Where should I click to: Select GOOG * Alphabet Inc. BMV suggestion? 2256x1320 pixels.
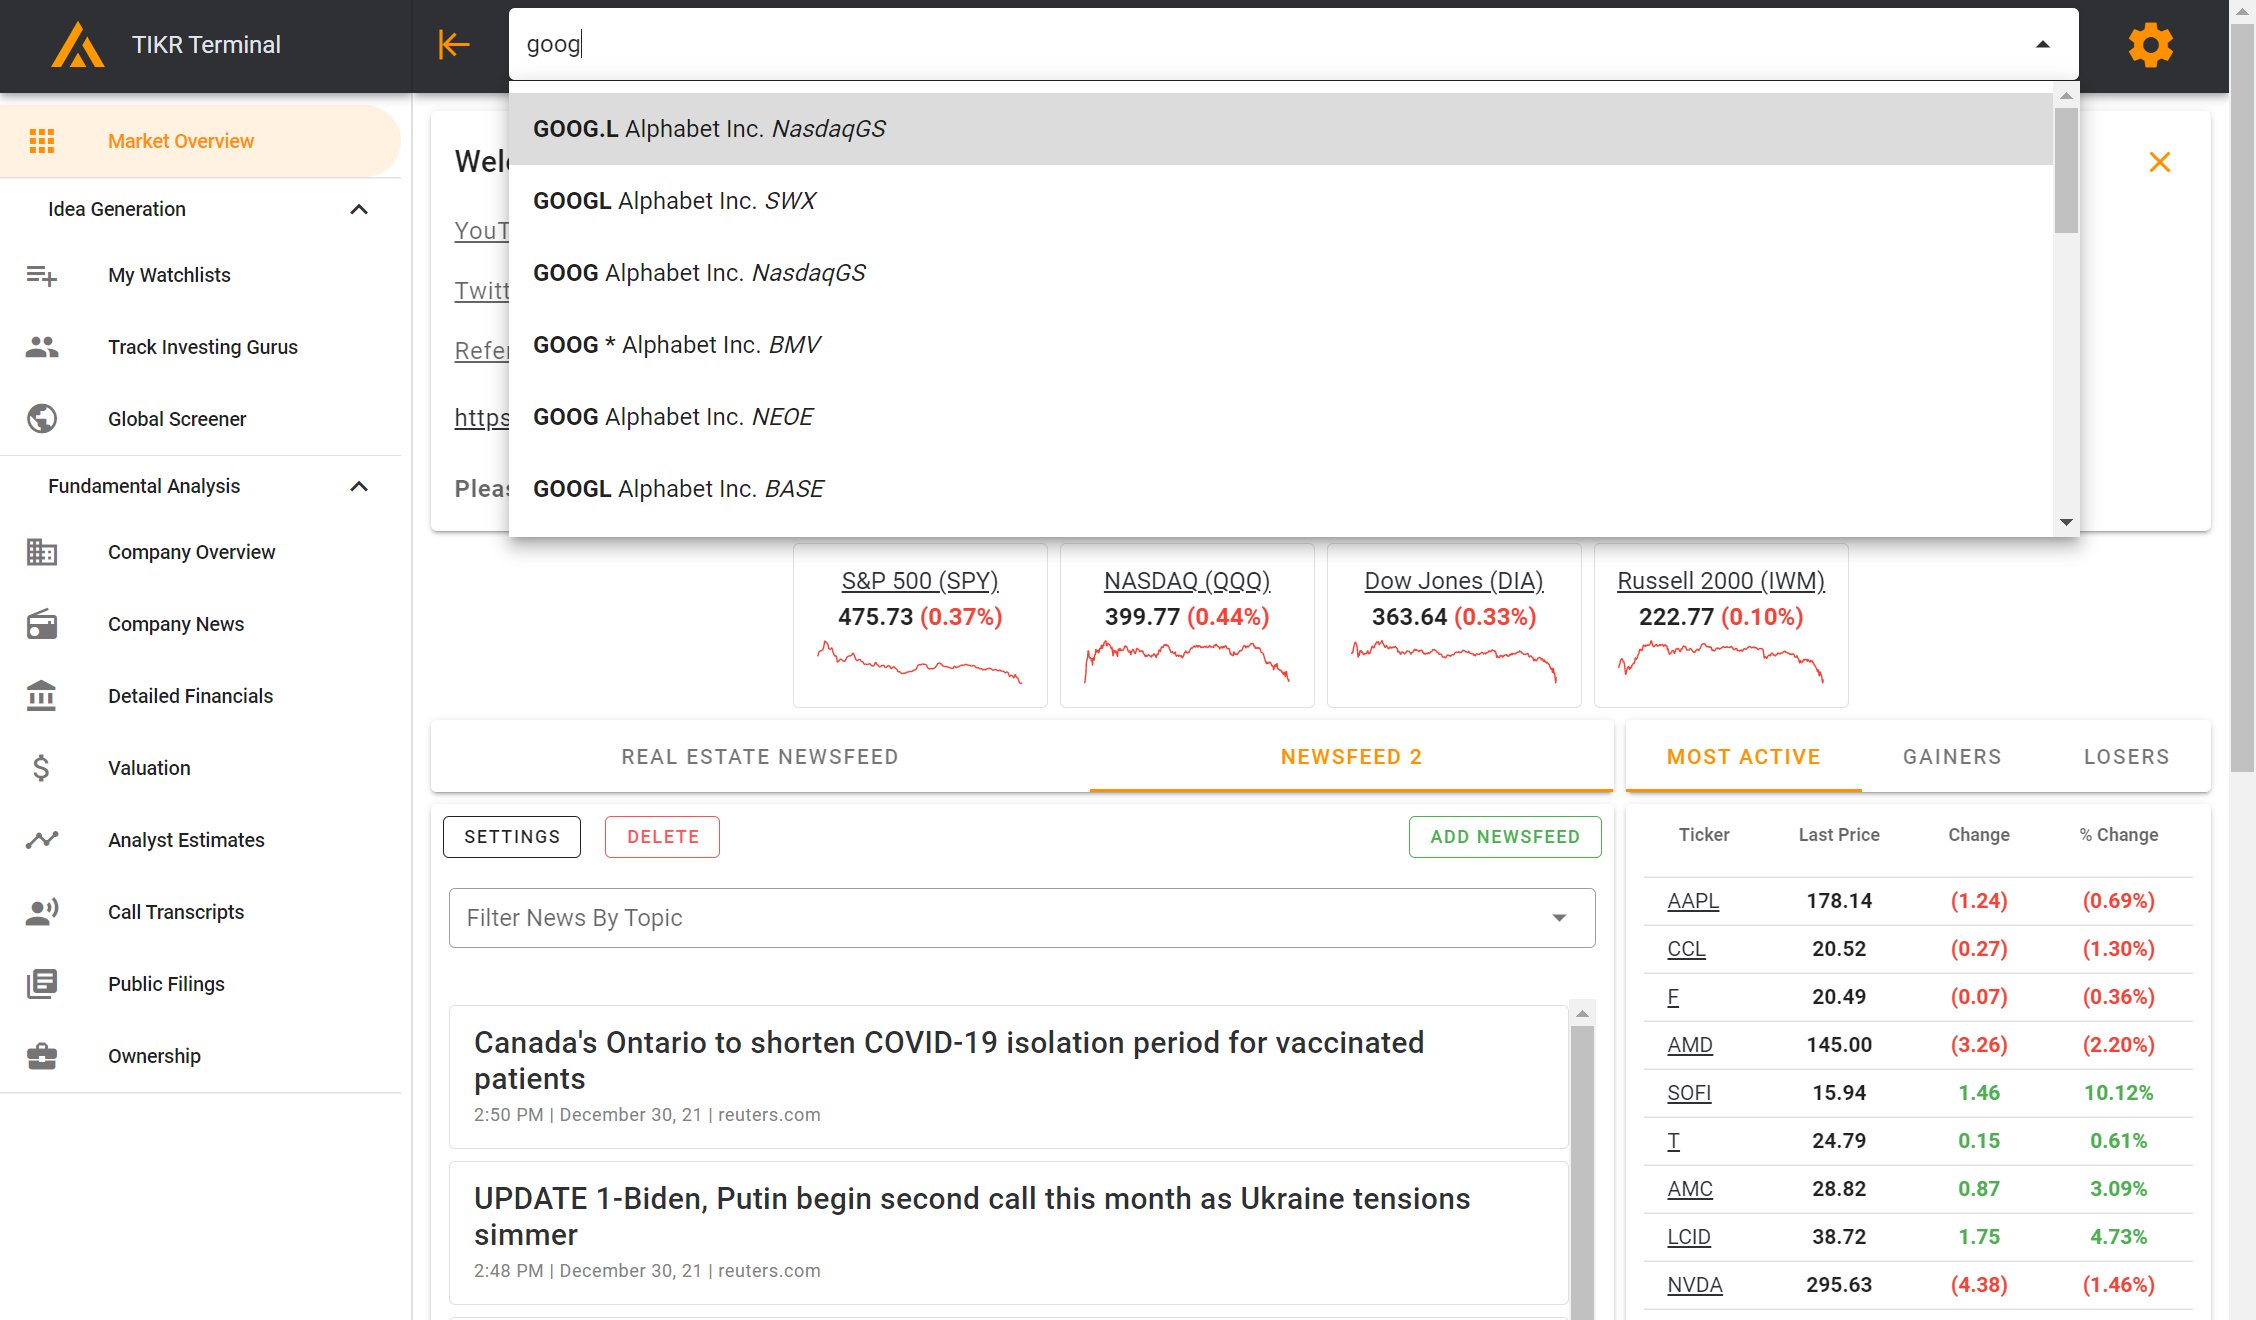pos(1281,345)
